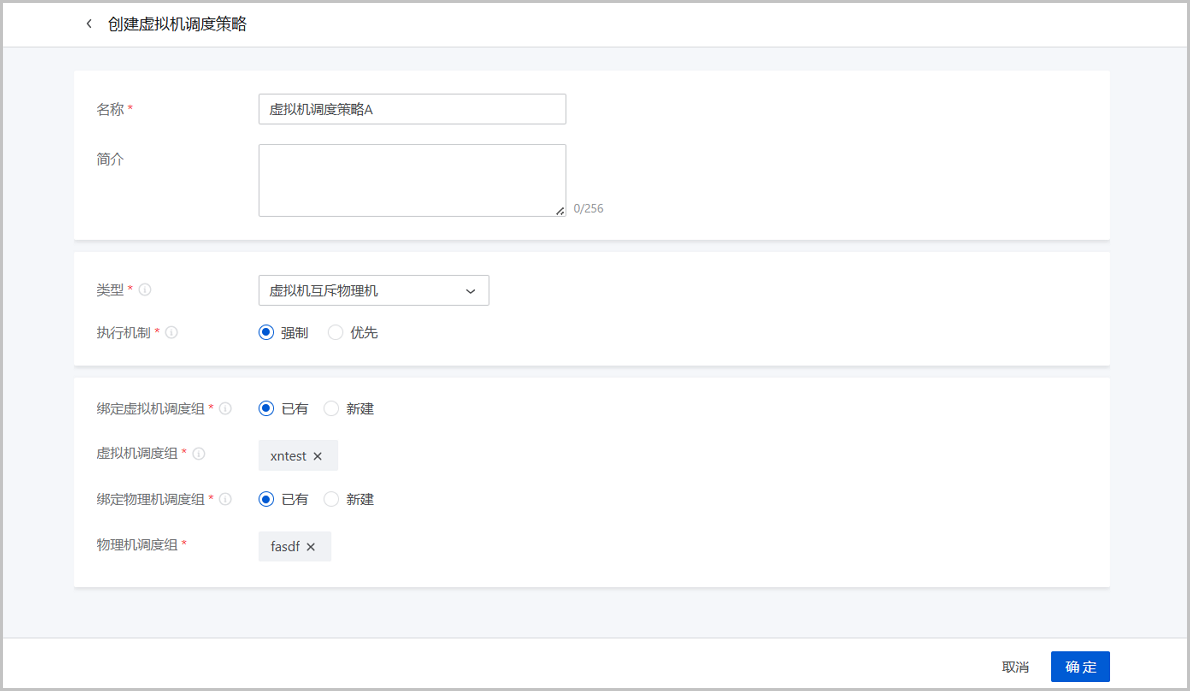This screenshot has width=1190, height=691.
Task: Click the xntest scheduling group tag
Action: [x=298, y=456]
